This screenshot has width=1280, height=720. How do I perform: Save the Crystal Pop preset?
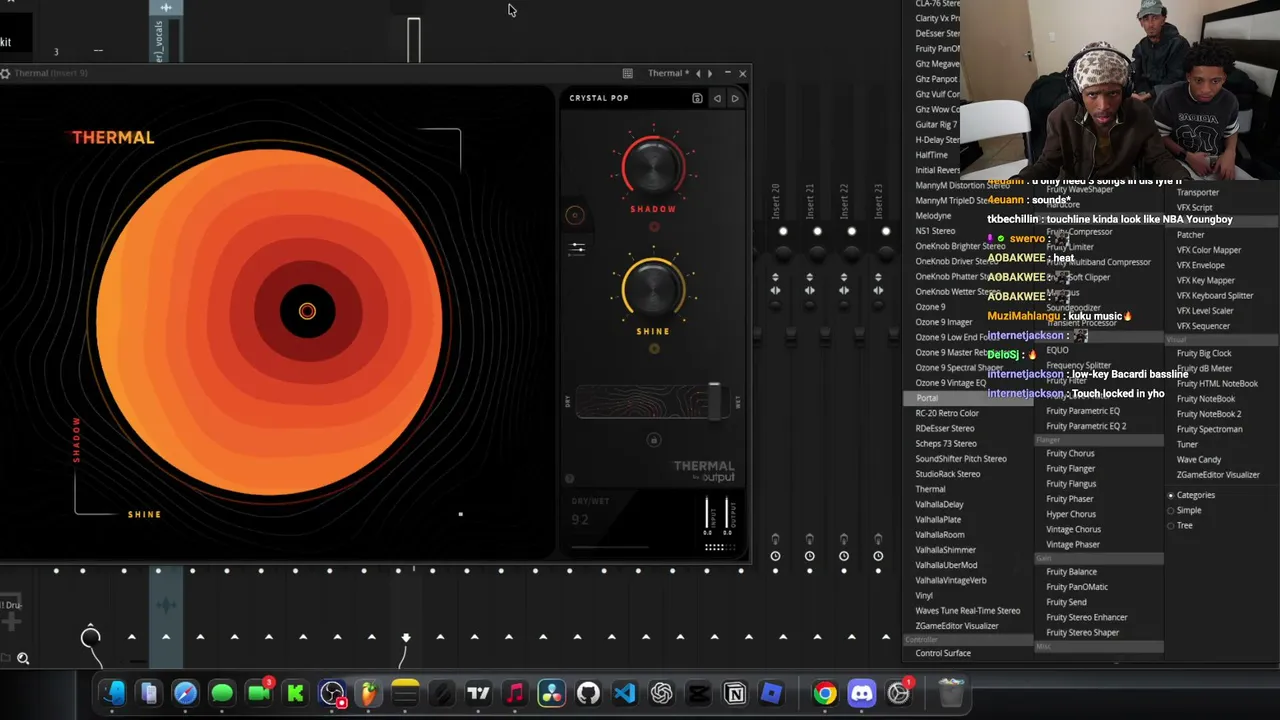click(x=697, y=98)
